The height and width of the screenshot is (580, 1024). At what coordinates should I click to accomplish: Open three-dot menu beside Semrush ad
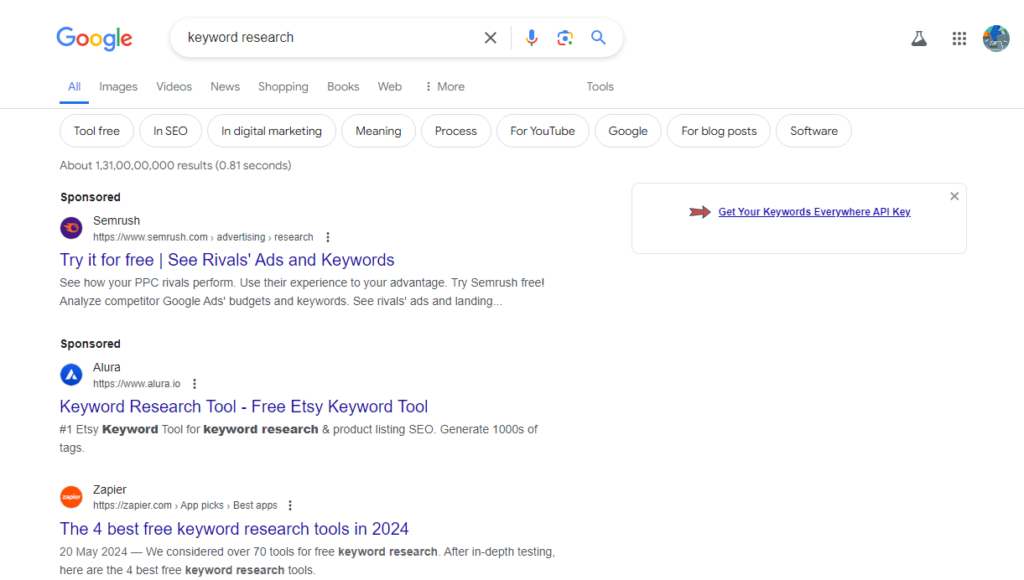[x=328, y=238]
